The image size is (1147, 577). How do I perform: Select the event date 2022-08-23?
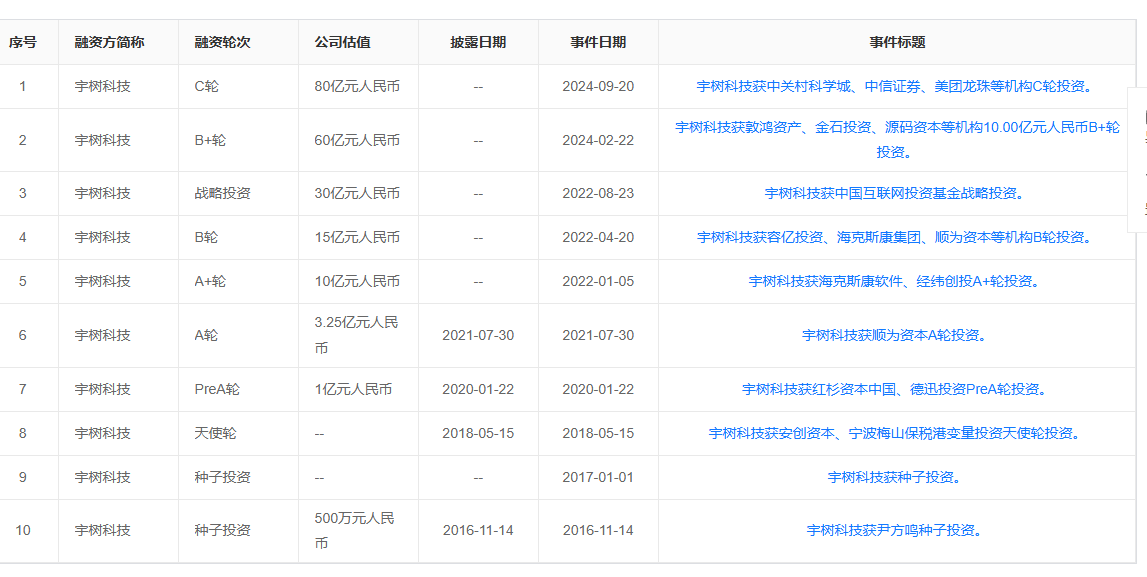click(598, 193)
